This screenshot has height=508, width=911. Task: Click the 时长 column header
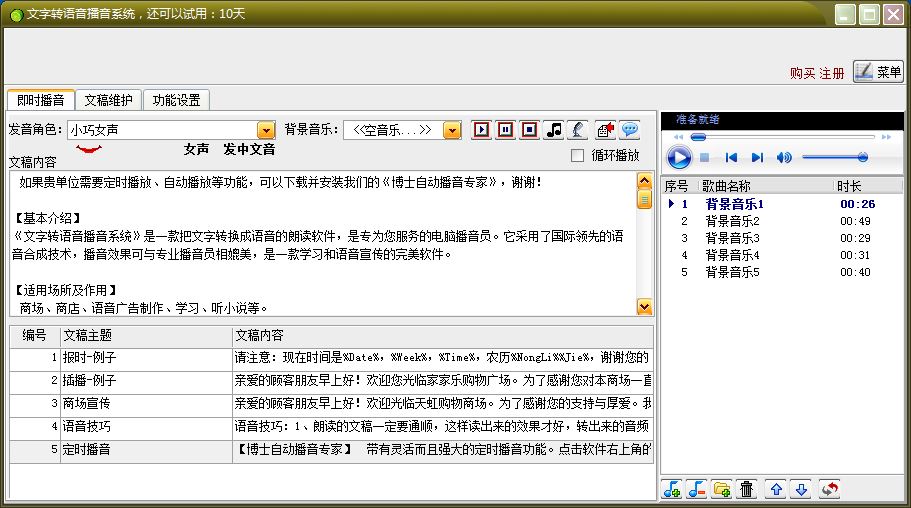868,186
